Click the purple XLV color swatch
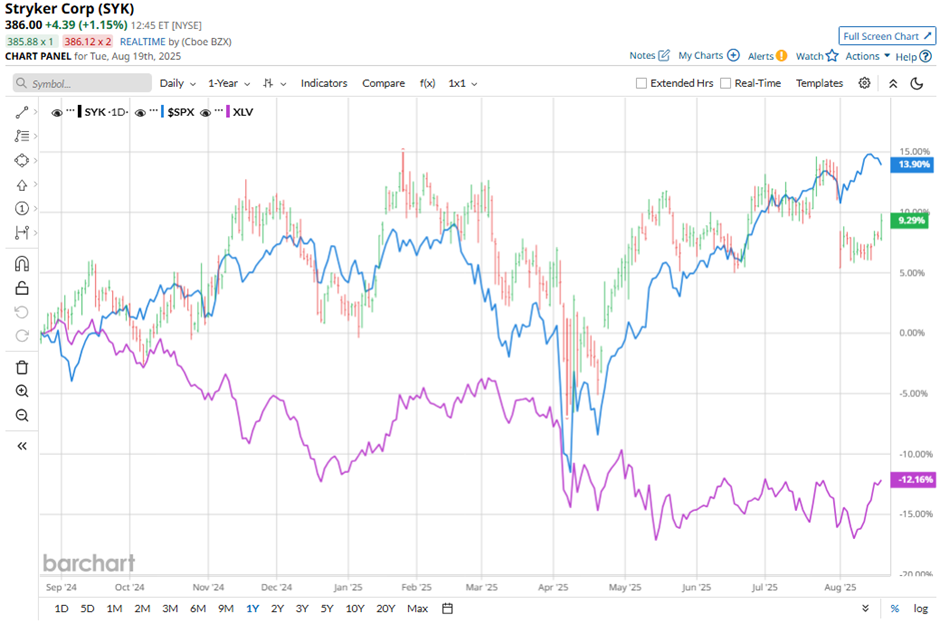Viewport: 940px width, 623px height. [228, 112]
